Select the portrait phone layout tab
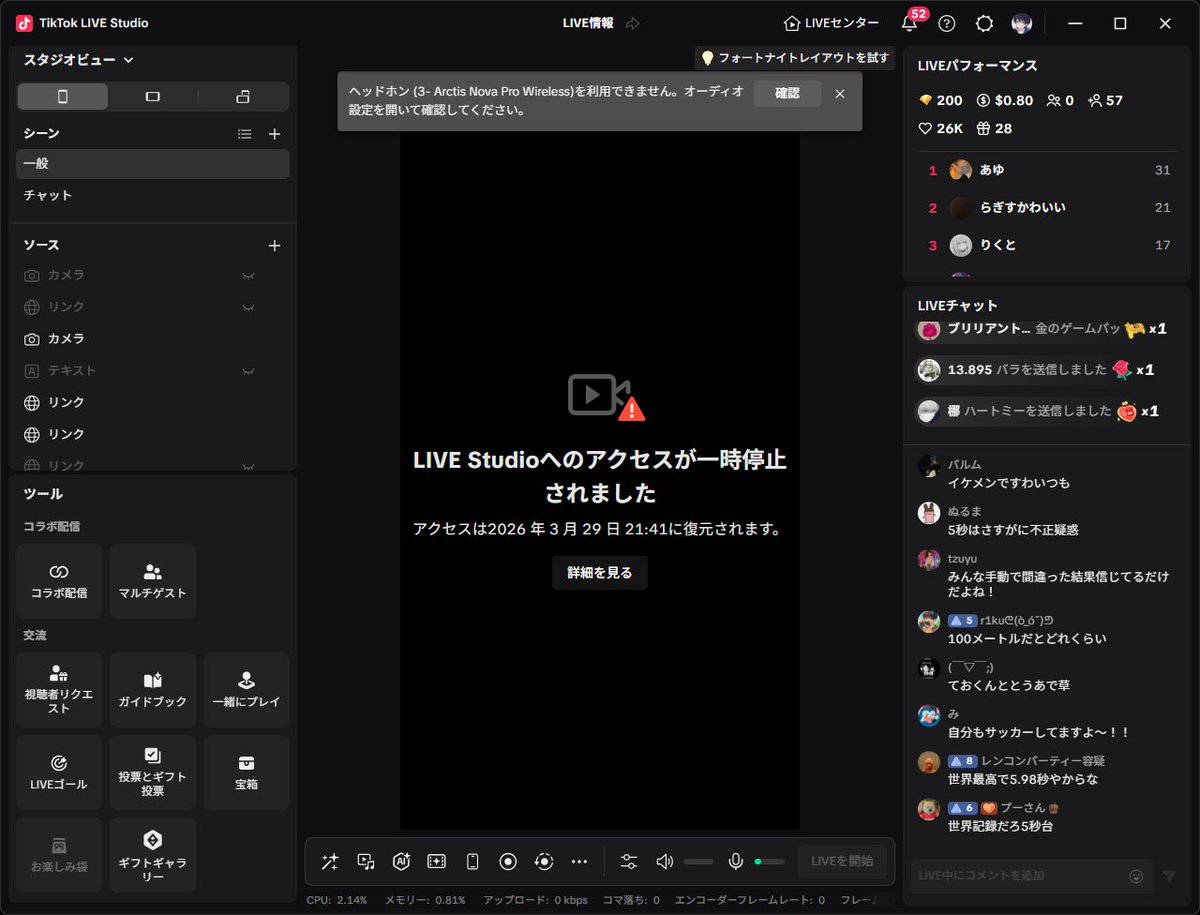Screen dimensions: 1200x915 pyautogui.click(x=63, y=96)
